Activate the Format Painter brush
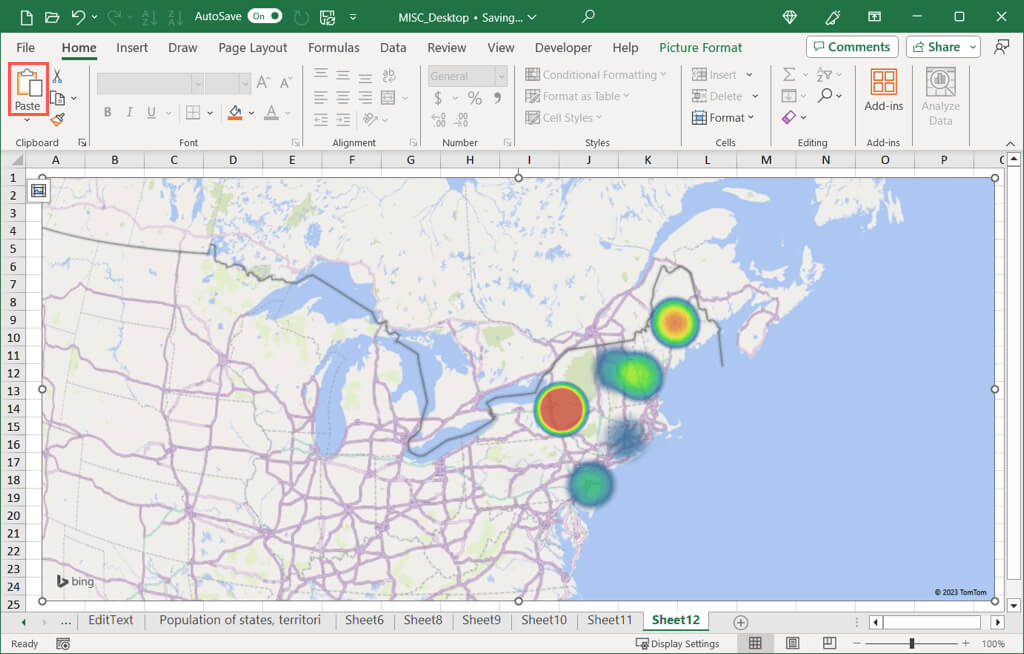 (x=57, y=119)
